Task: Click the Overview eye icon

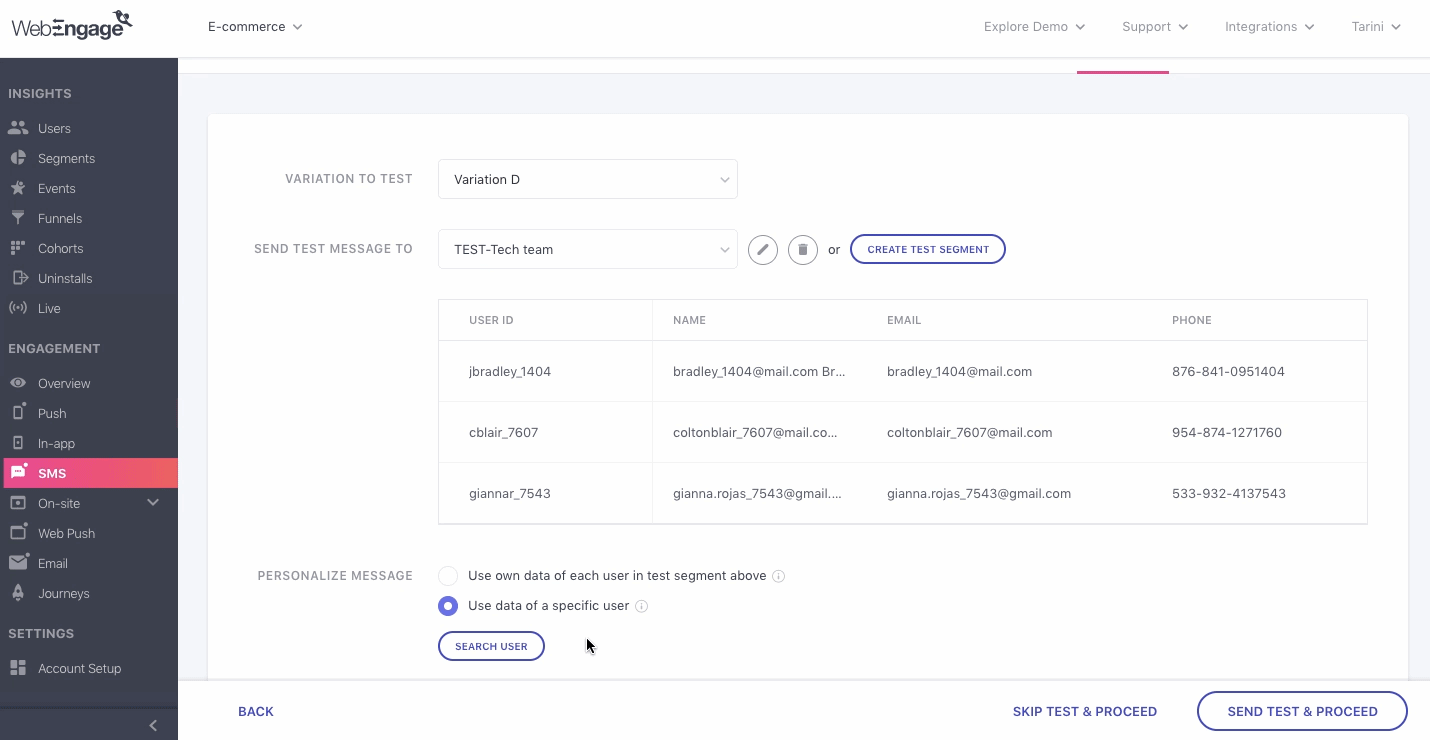Action: click(x=18, y=383)
